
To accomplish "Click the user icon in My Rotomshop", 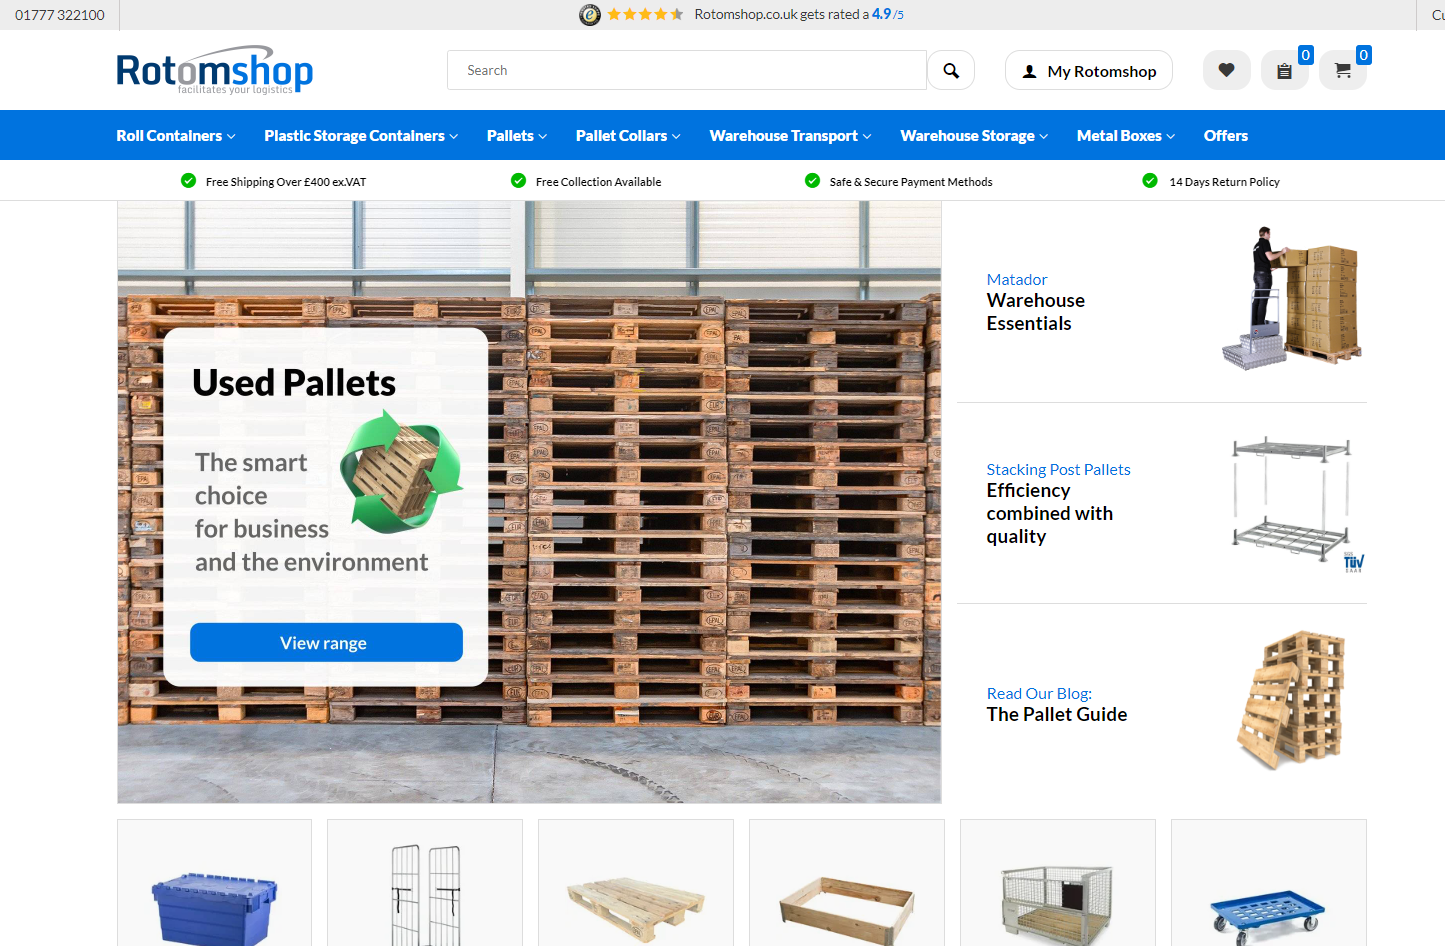I will (x=1029, y=72).
